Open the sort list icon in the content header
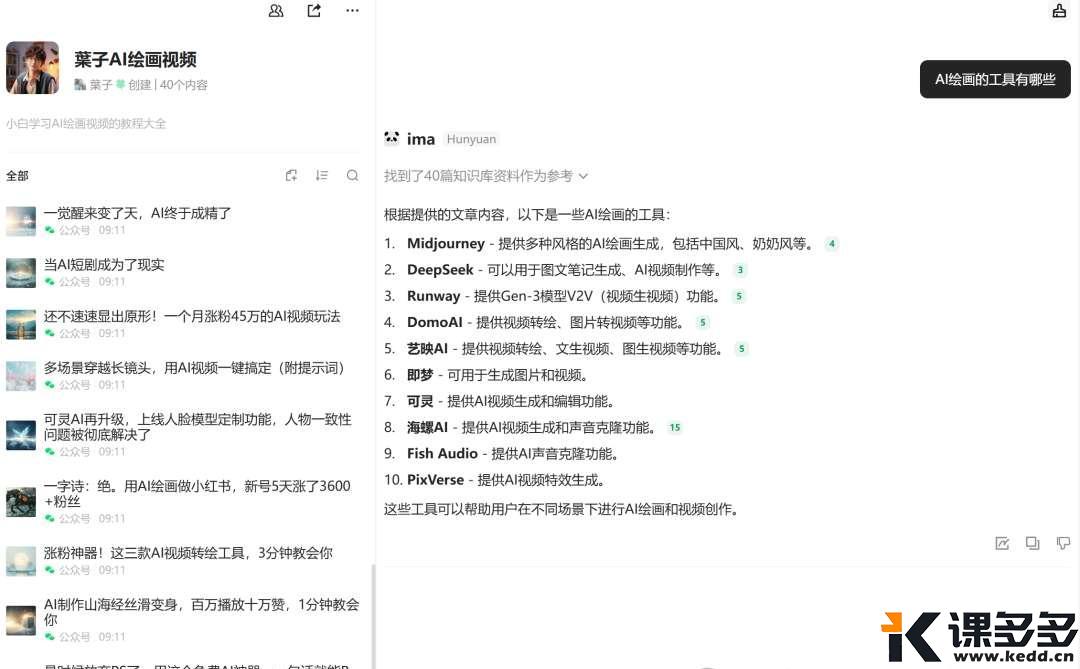The image size is (1080, 669). [x=322, y=175]
